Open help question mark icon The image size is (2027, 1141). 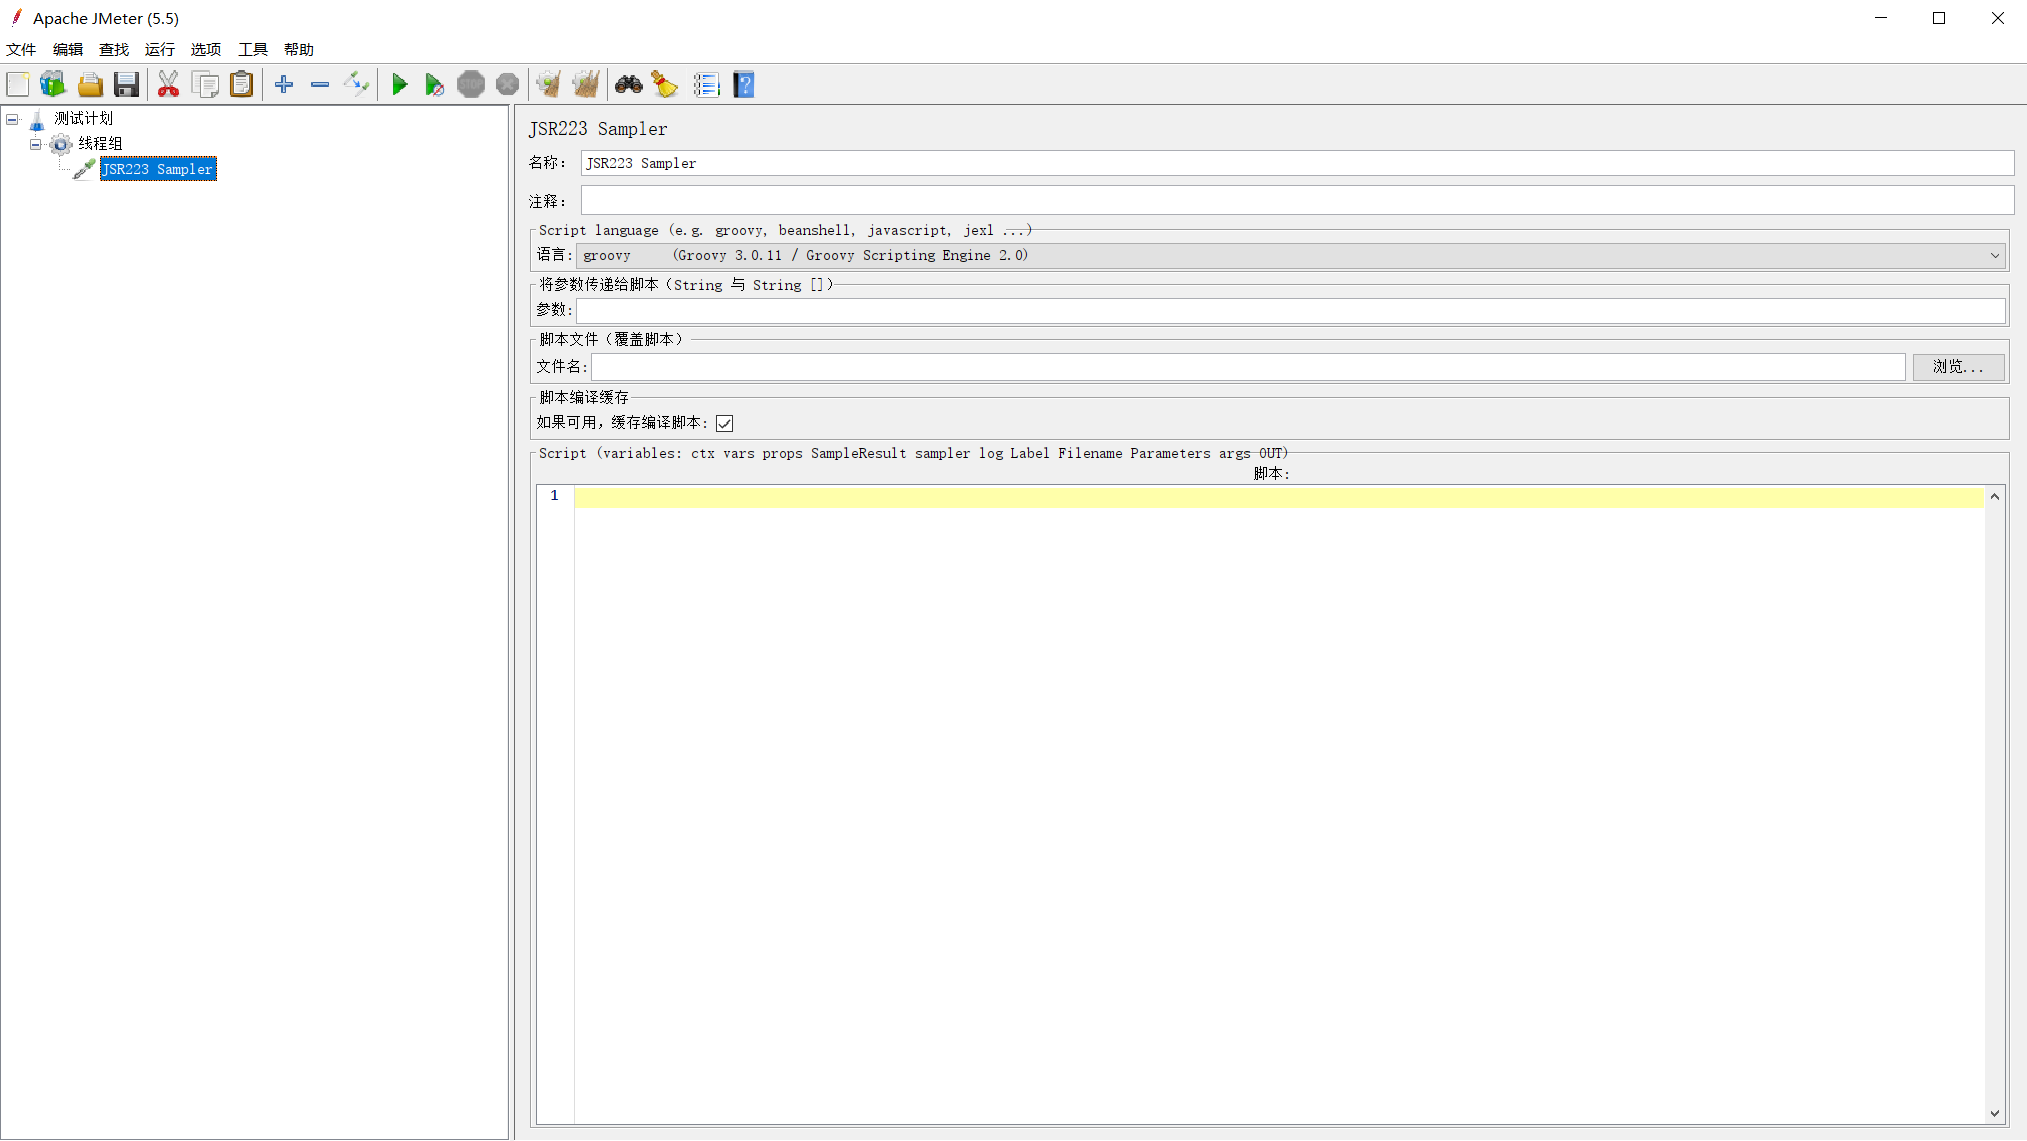click(x=744, y=85)
